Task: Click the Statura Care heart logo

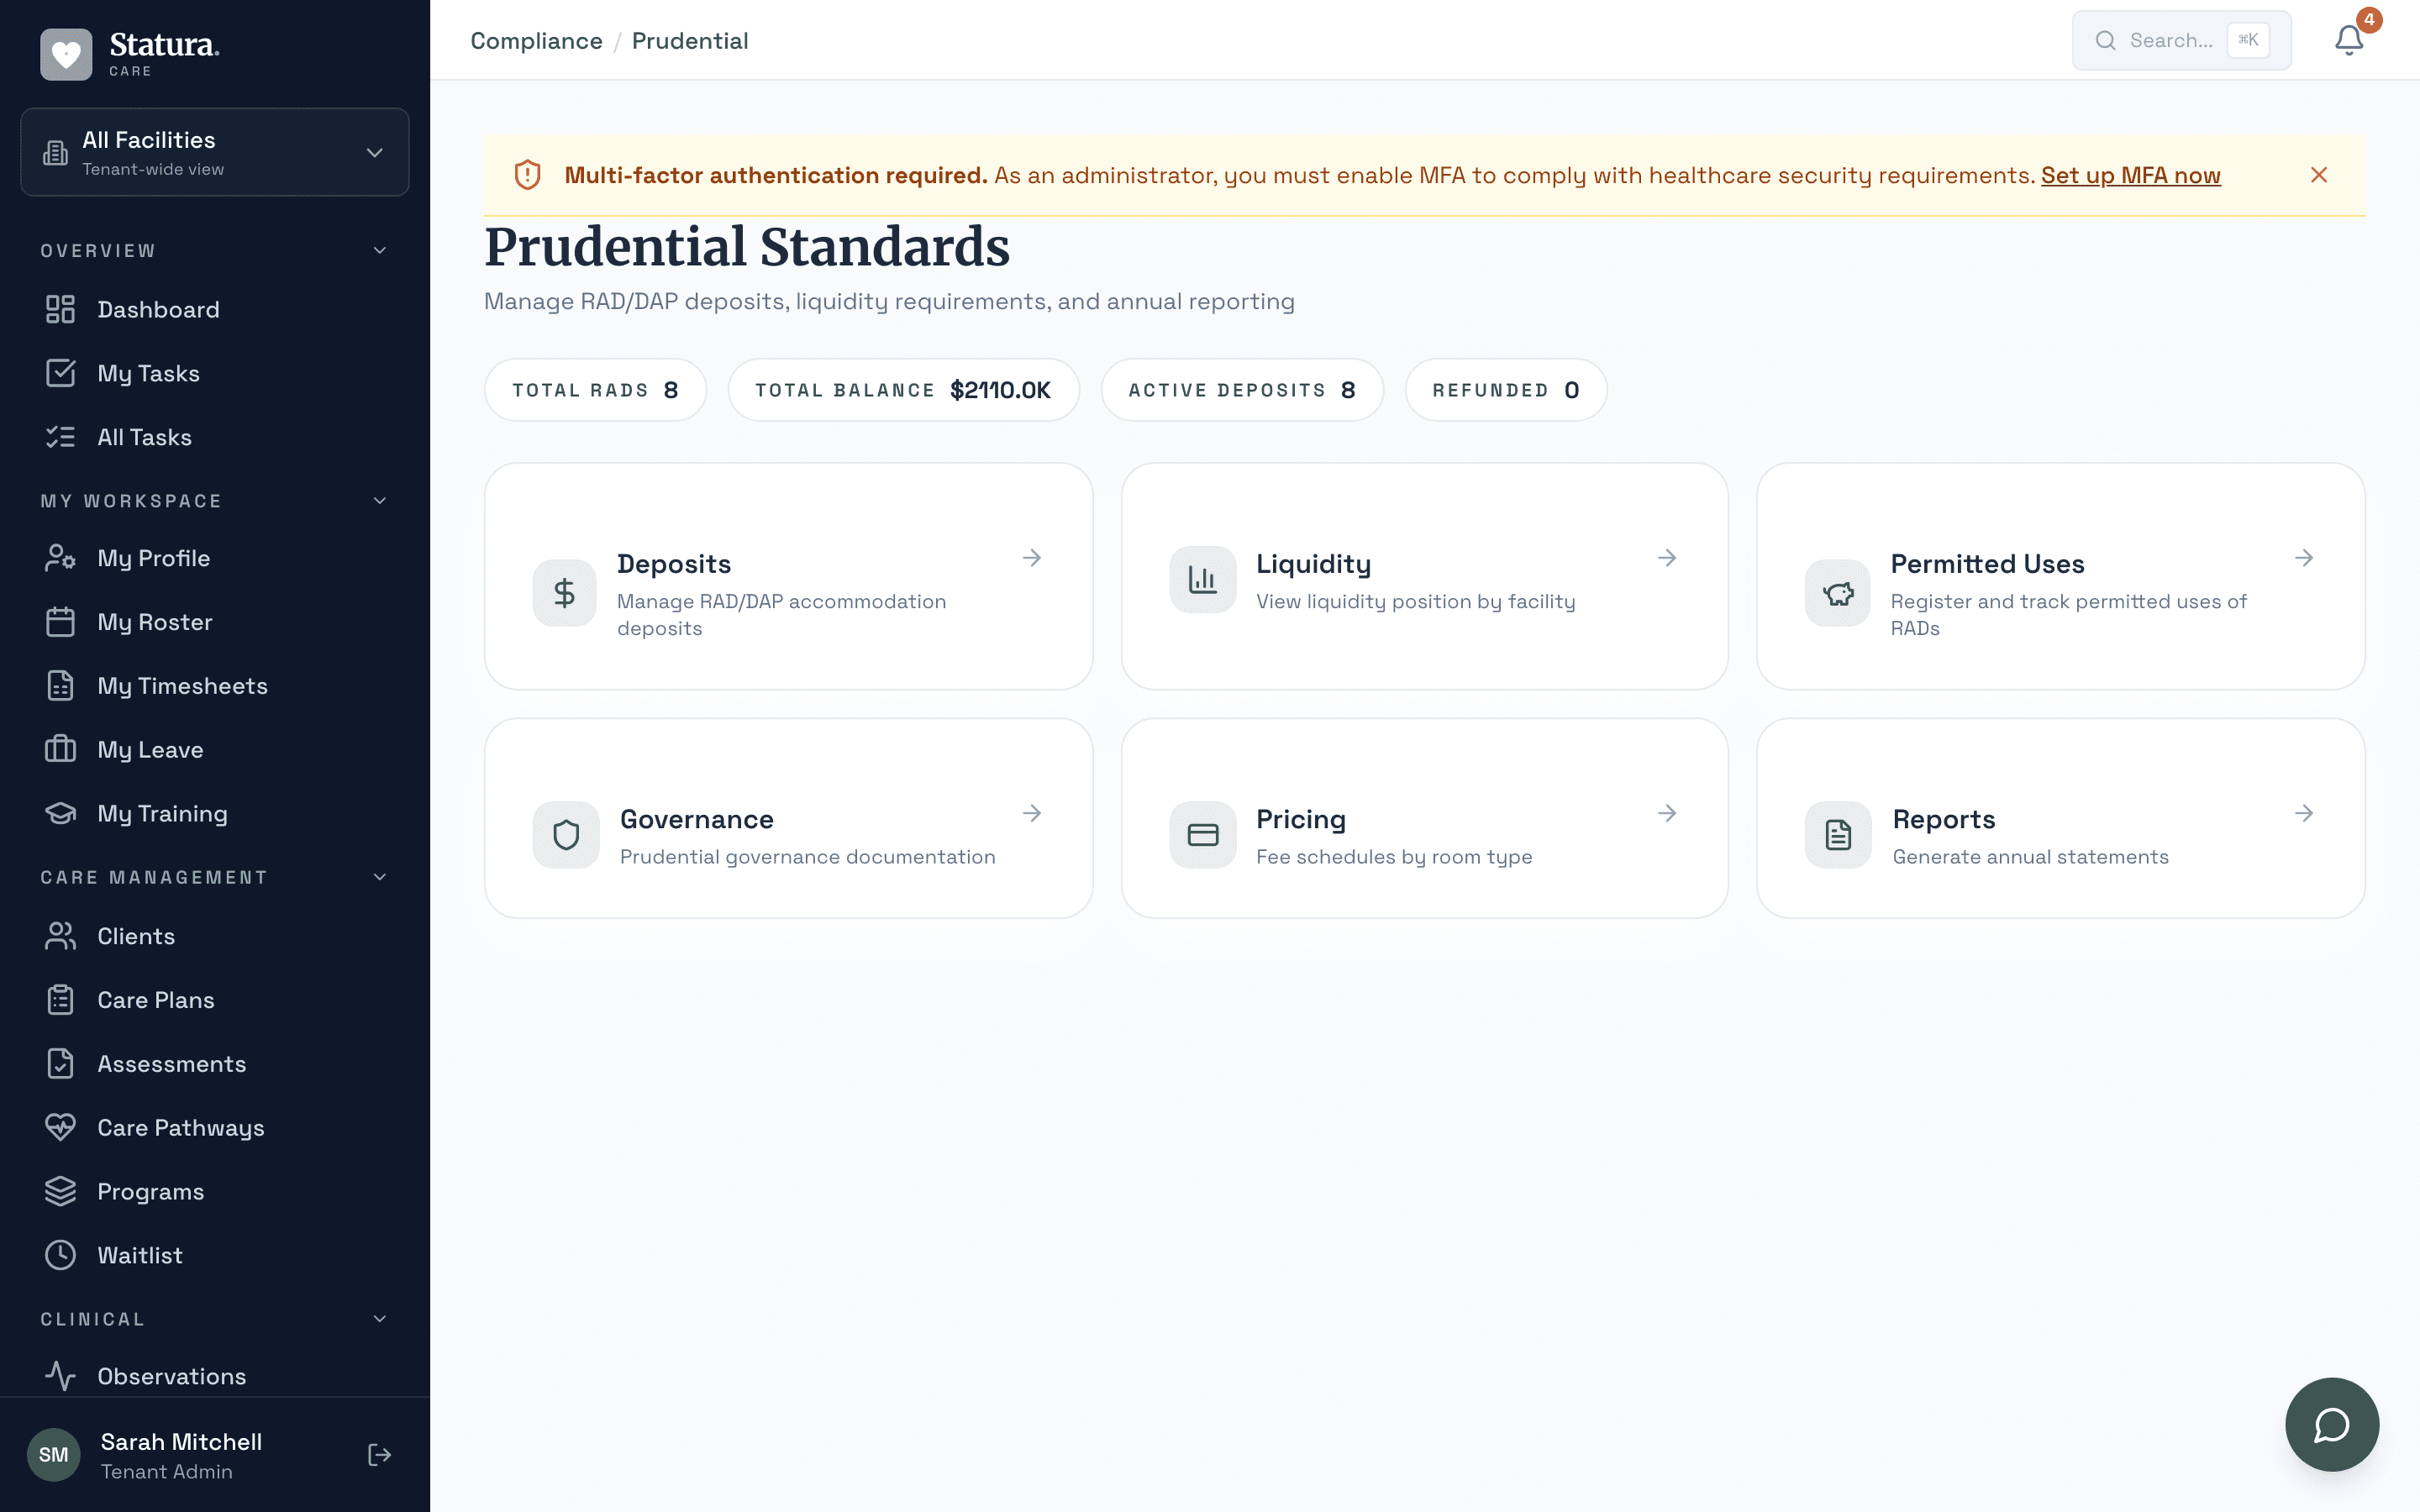Action: [x=65, y=54]
